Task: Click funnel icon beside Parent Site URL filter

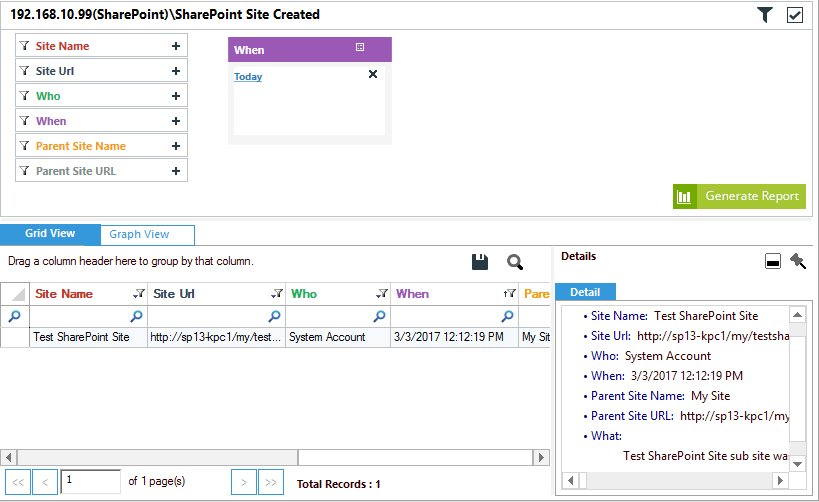Action: click(x=24, y=170)
